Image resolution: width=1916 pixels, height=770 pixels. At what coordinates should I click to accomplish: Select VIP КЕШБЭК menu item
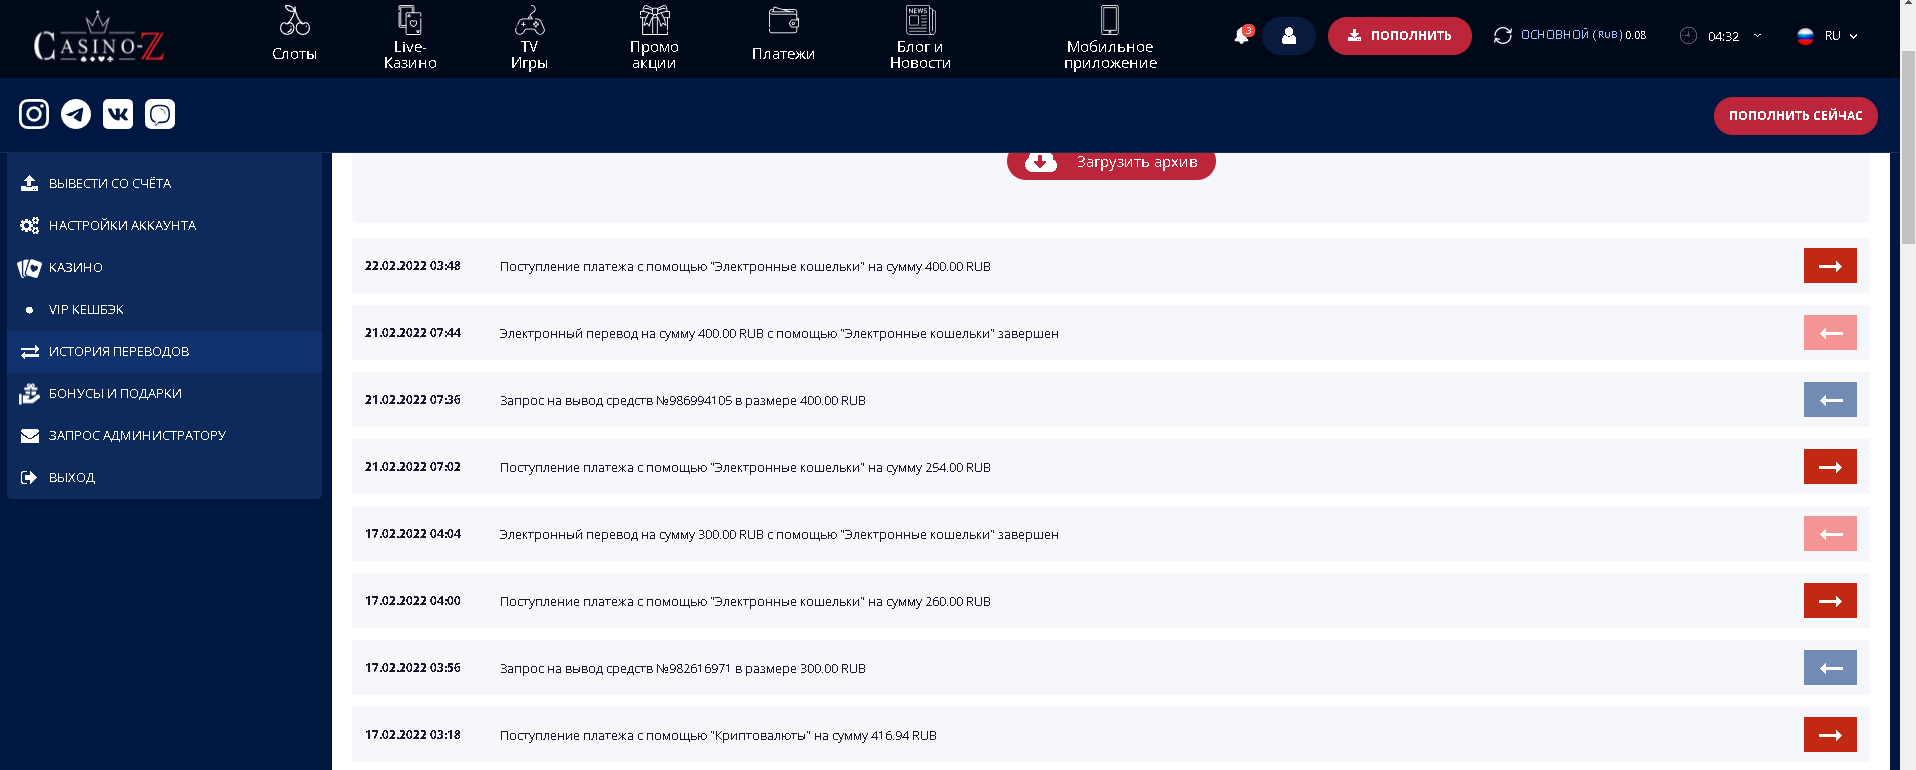coord(164,309)
